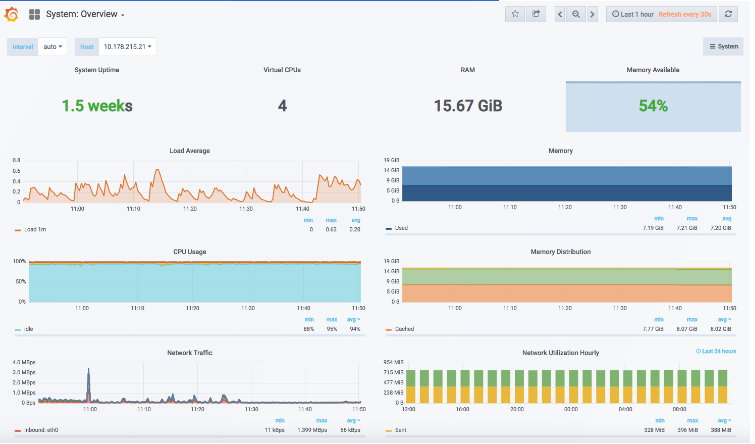The height and width of the screenshot is (444, 755).
Task: Toggle the Load 1m legend series
Action: 35,230
